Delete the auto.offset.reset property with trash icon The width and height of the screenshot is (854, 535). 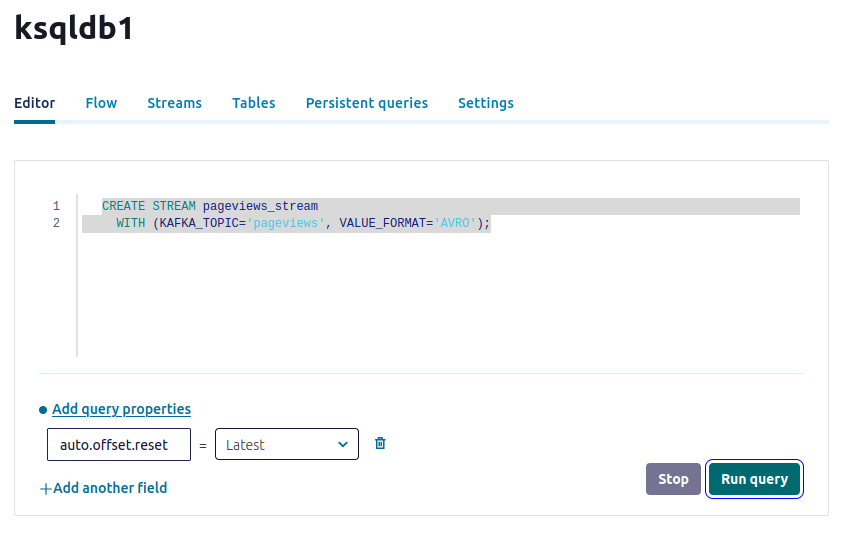coord(380,443)
